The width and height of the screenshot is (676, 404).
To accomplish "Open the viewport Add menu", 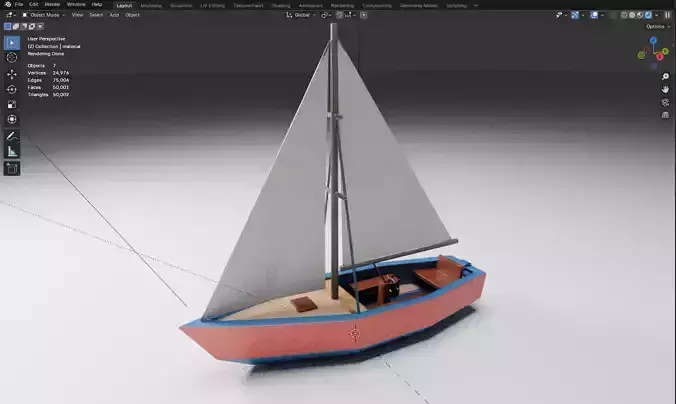I will [114, 15].
